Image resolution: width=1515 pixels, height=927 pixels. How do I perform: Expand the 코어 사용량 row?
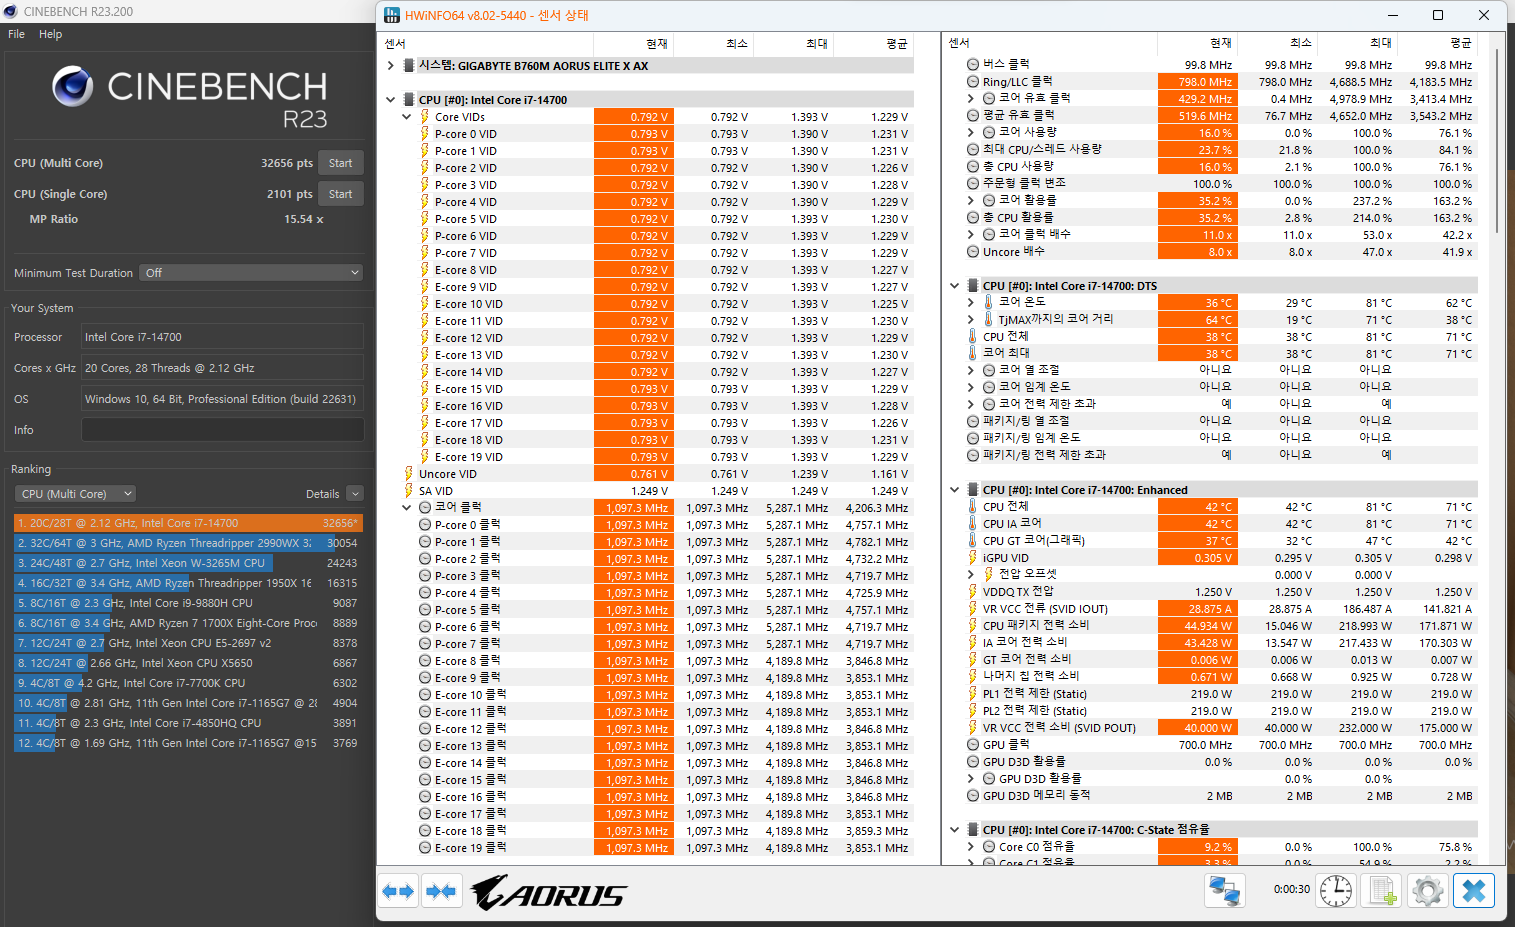pos(971,132)
